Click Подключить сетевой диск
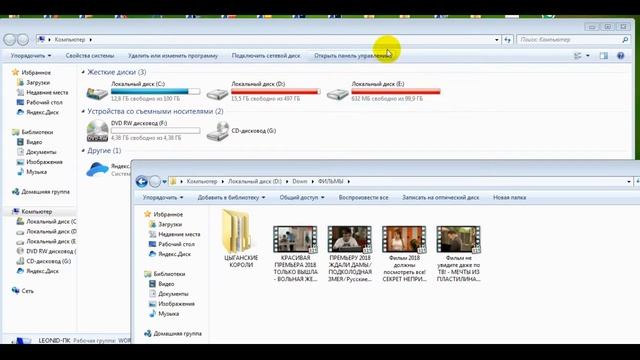 [266, 56]
